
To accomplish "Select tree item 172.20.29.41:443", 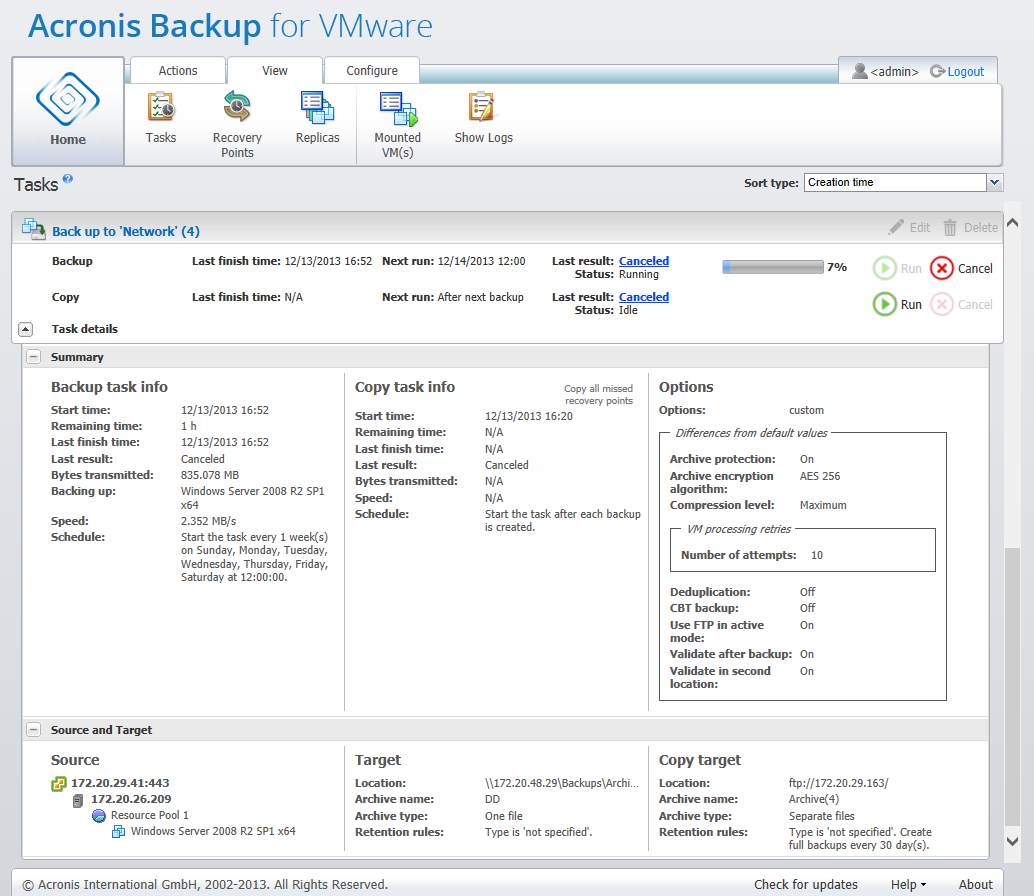I will tap(120, 783).
